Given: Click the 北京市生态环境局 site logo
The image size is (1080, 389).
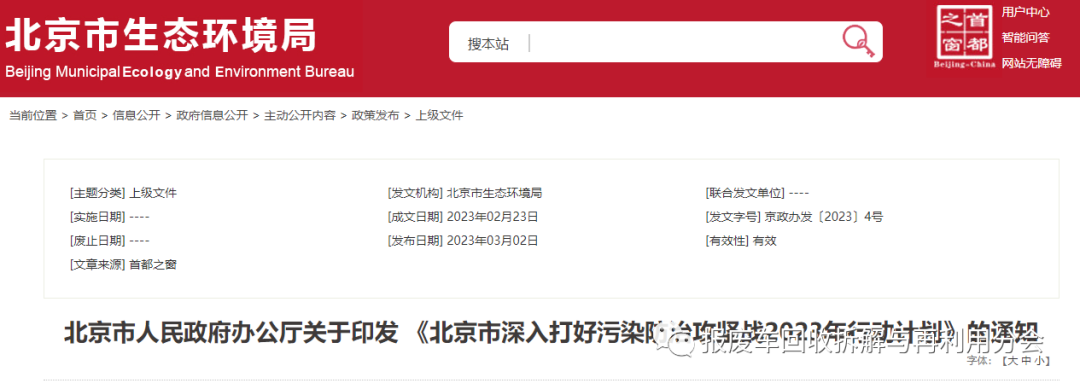Looking at the screenshot, I should coord(160,34).
